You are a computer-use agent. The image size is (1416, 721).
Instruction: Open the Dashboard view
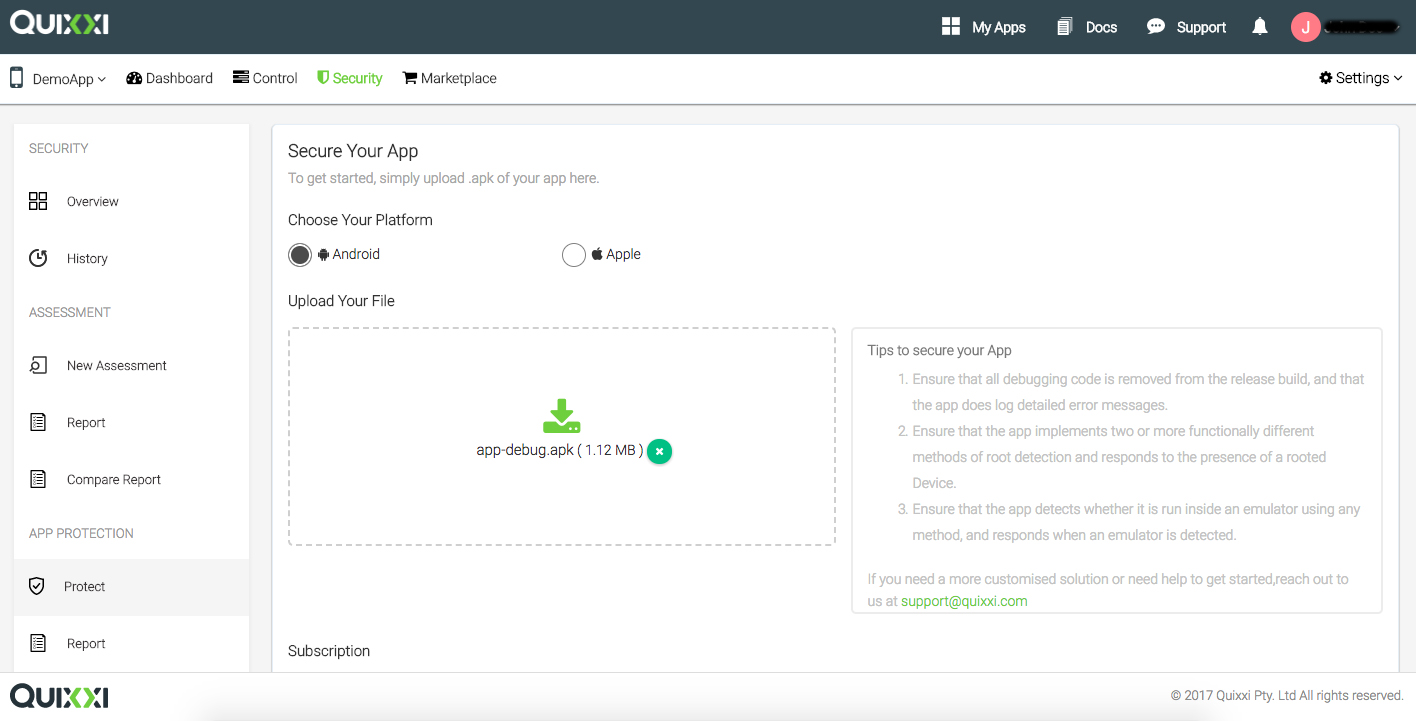[169, 77]
